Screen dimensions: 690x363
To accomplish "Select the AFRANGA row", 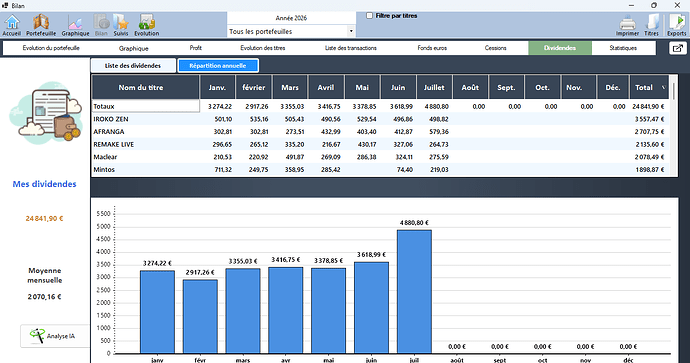I will point(381,132).
